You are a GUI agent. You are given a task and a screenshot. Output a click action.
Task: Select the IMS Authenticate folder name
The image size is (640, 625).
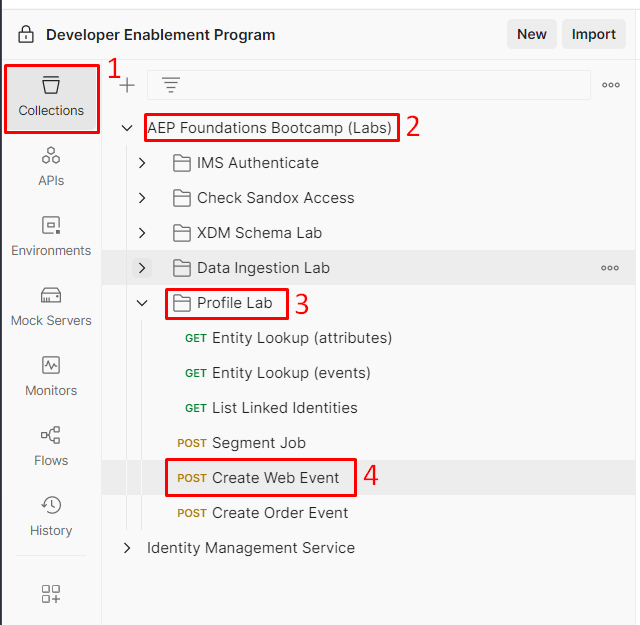click(x=258, y=163)
